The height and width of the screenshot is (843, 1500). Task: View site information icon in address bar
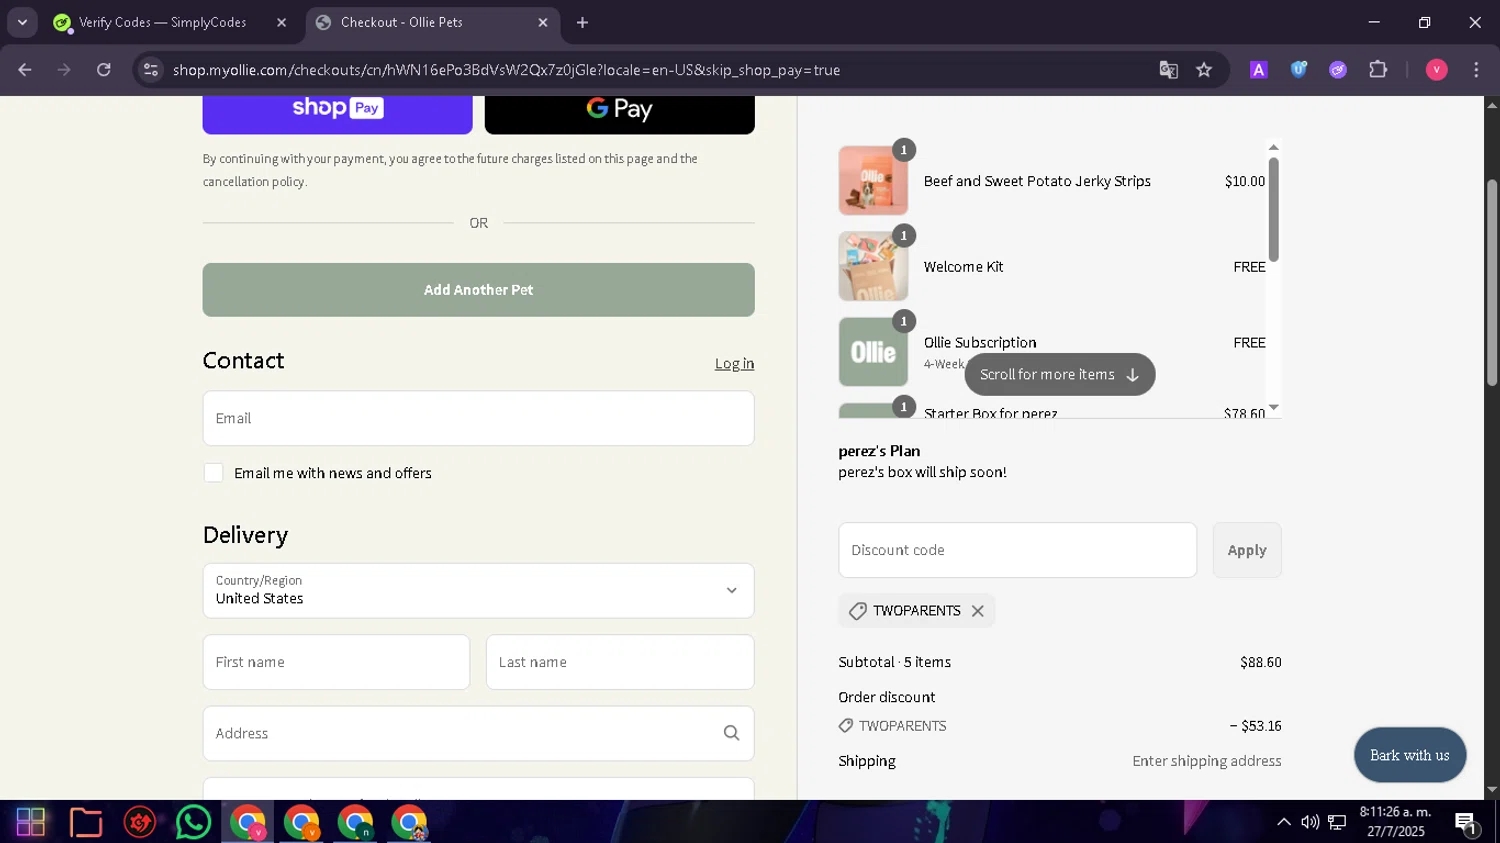pos(151,70)
